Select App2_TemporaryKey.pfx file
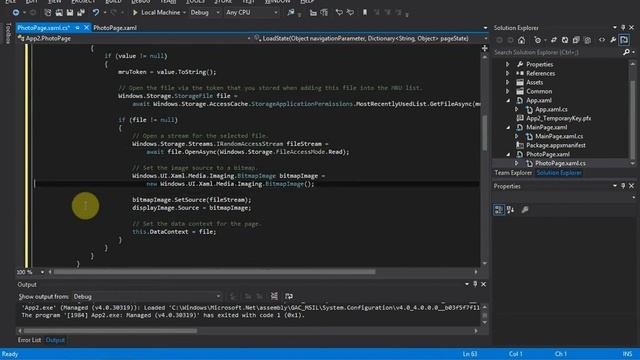This screenshot has width=640, height=360. [x=558, y=118]
